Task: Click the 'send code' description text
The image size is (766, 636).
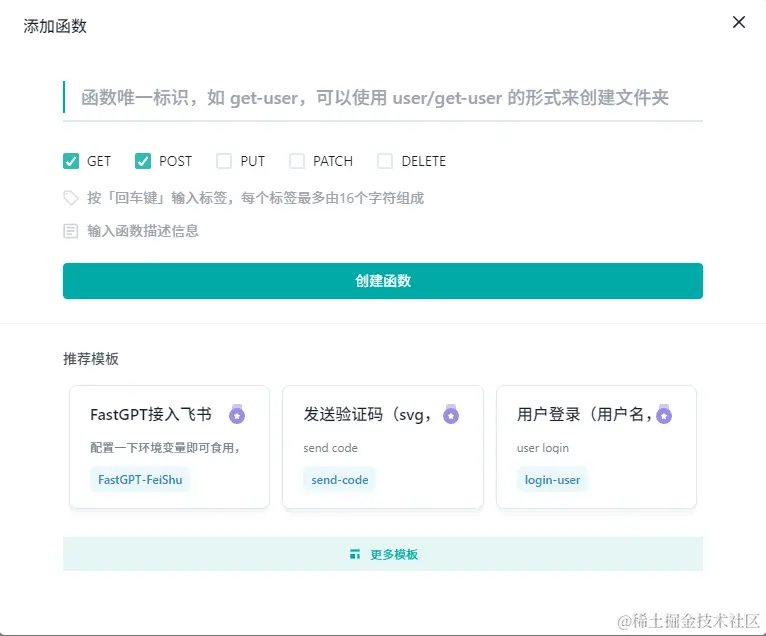Action: [x=330, y=448]
